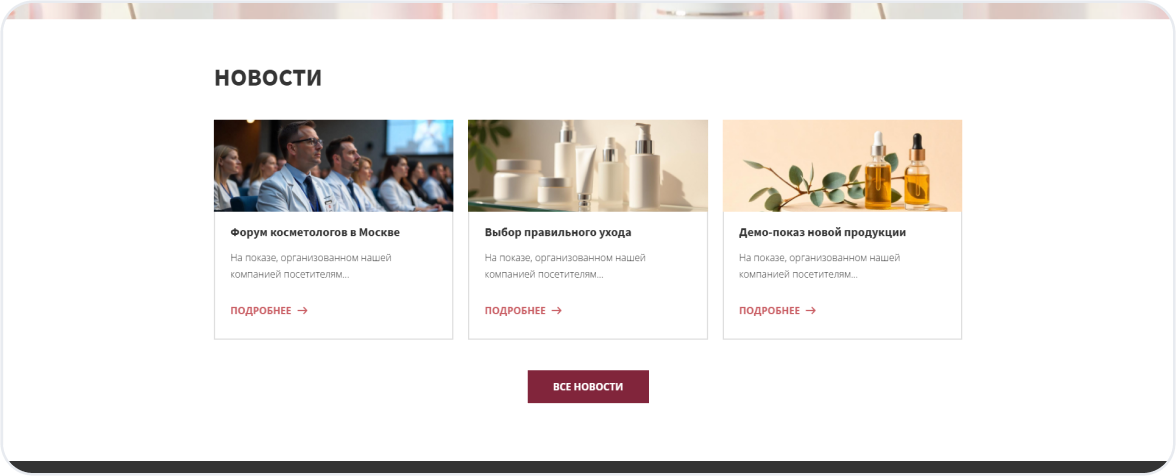Open the serum dropper bottles image

point(842,166)
